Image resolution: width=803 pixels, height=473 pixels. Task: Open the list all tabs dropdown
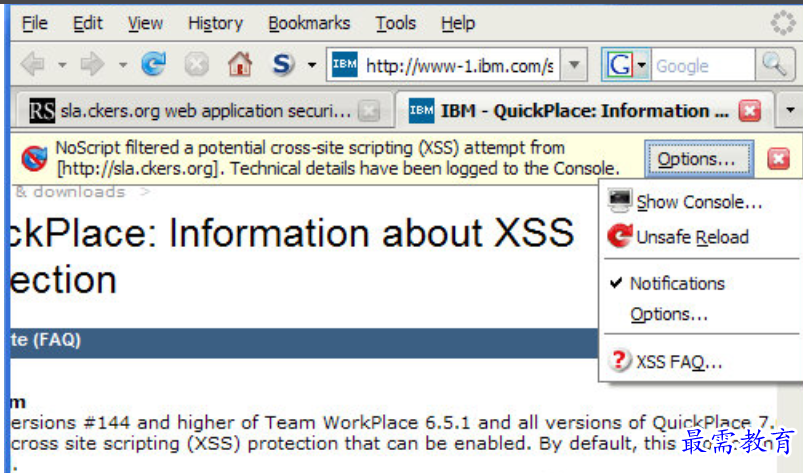pyautogui.click(x=790, y=110)
